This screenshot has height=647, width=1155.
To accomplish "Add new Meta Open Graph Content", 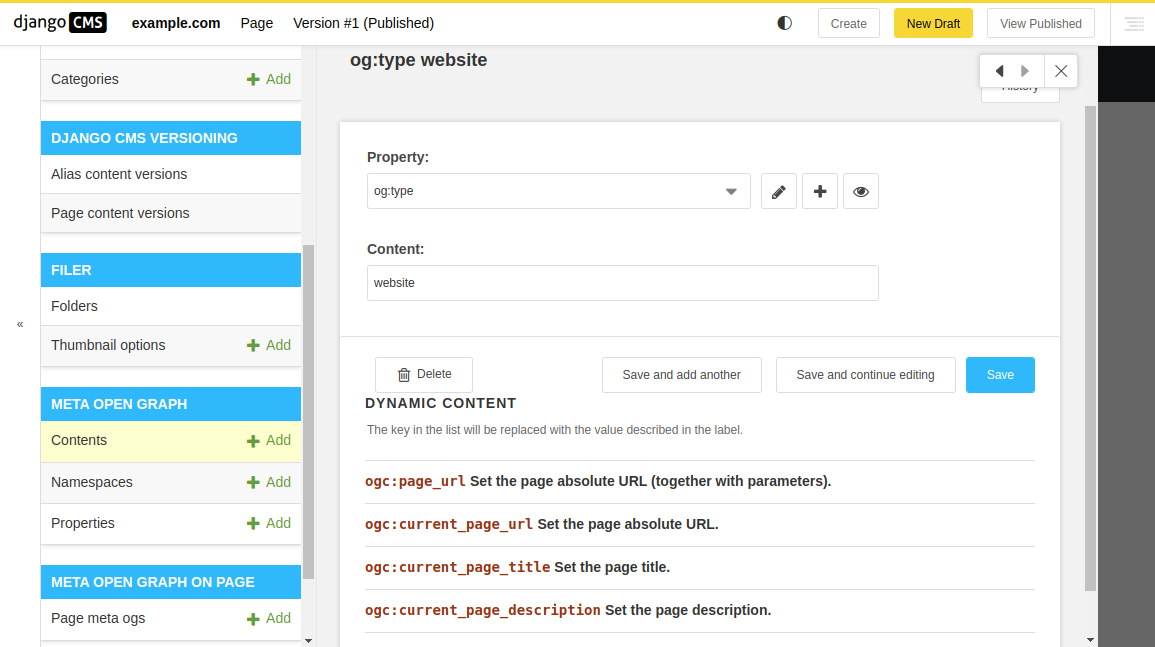I will click(269, 441).
